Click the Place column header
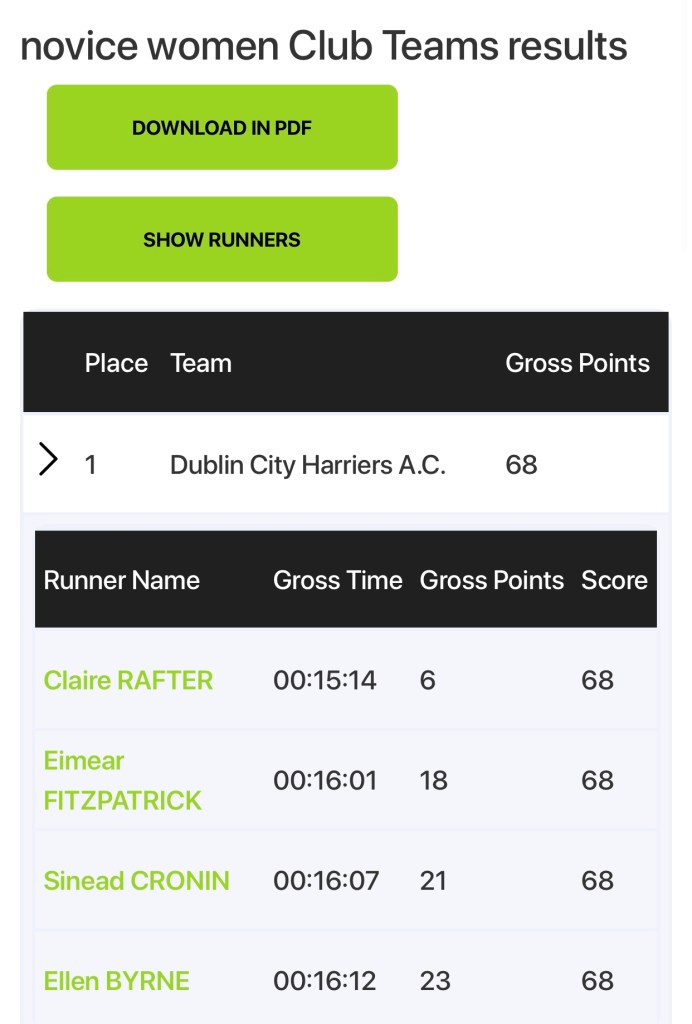The height and width of the screenshot is (1024, 692). [x=116, y=363]
